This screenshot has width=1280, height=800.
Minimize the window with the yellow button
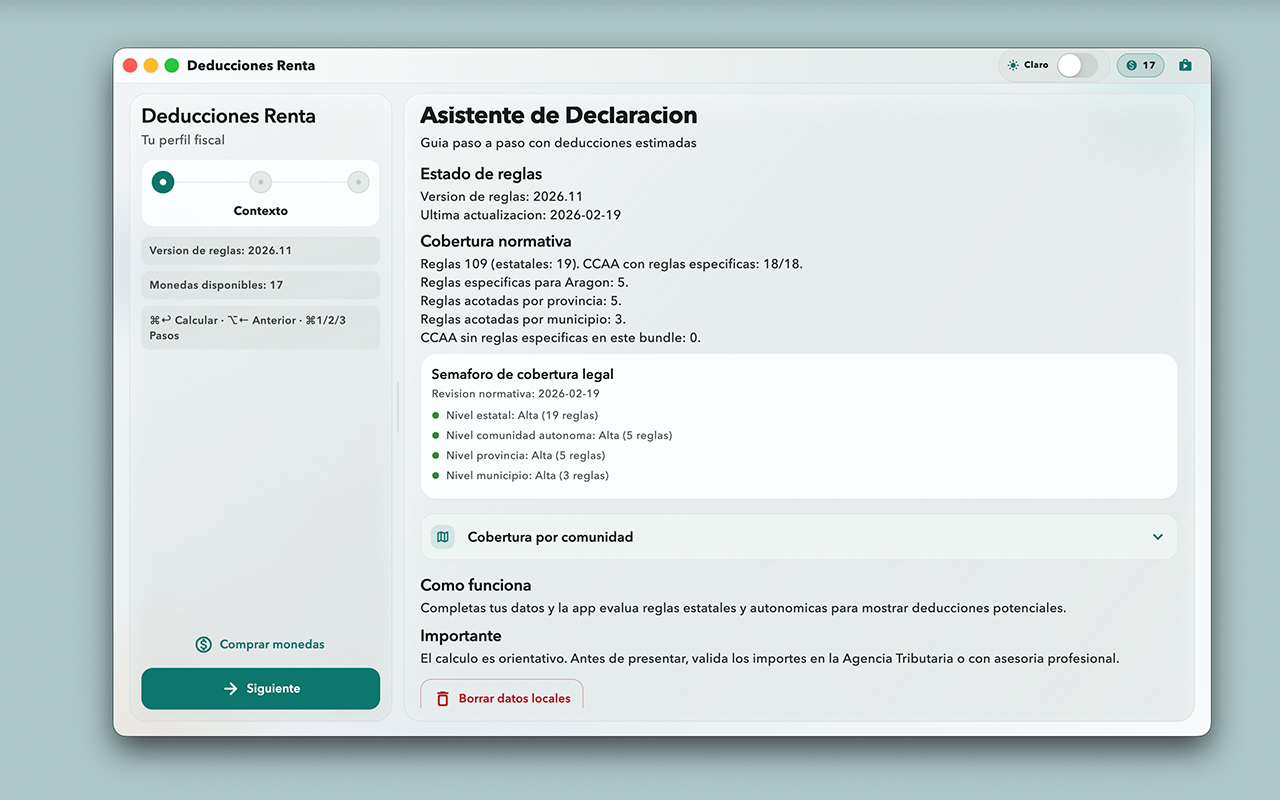point(151,65)
